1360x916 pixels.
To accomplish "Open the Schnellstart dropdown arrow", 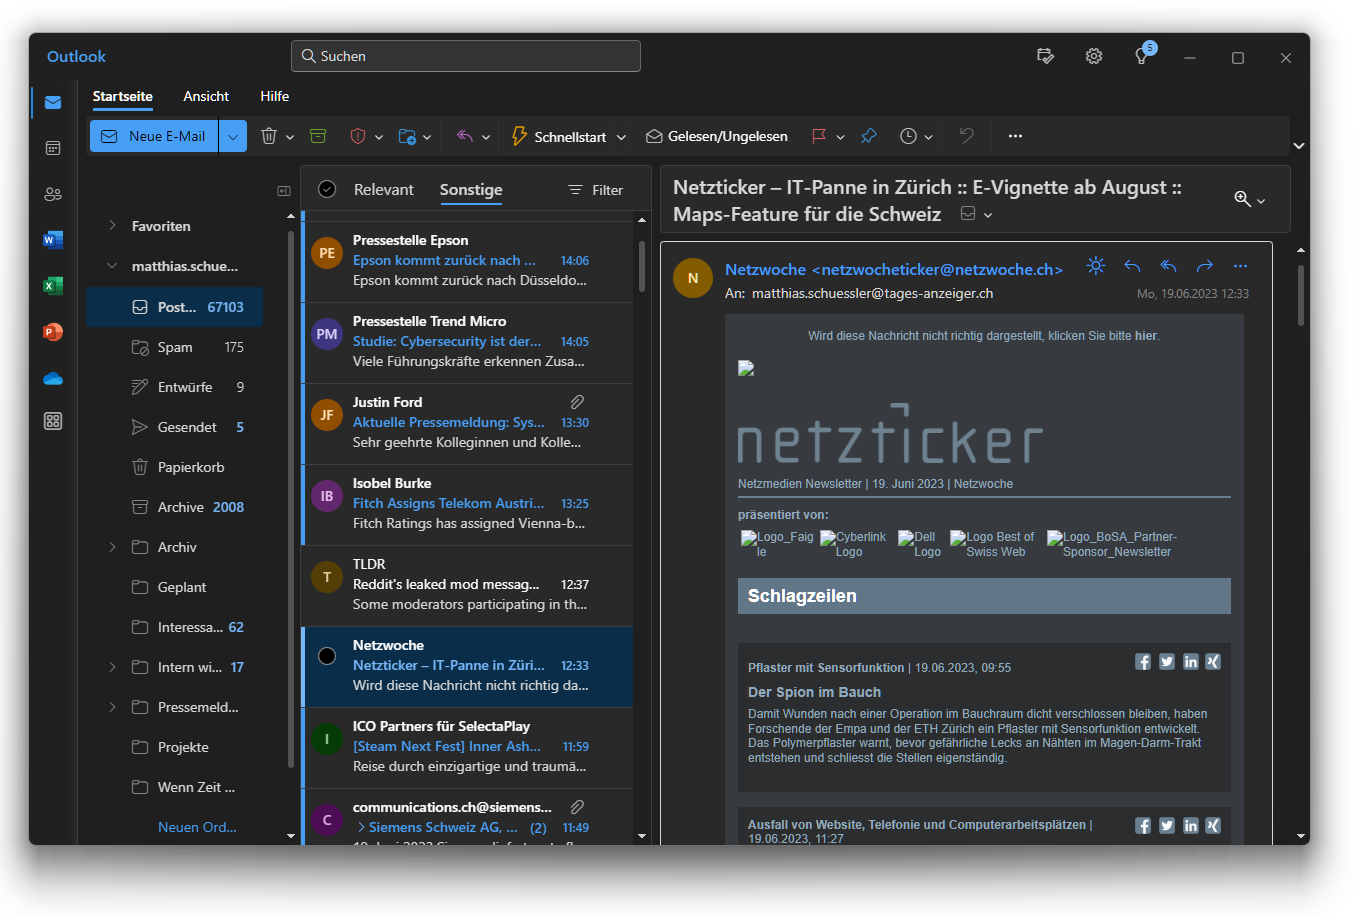I will click(621, 137).
